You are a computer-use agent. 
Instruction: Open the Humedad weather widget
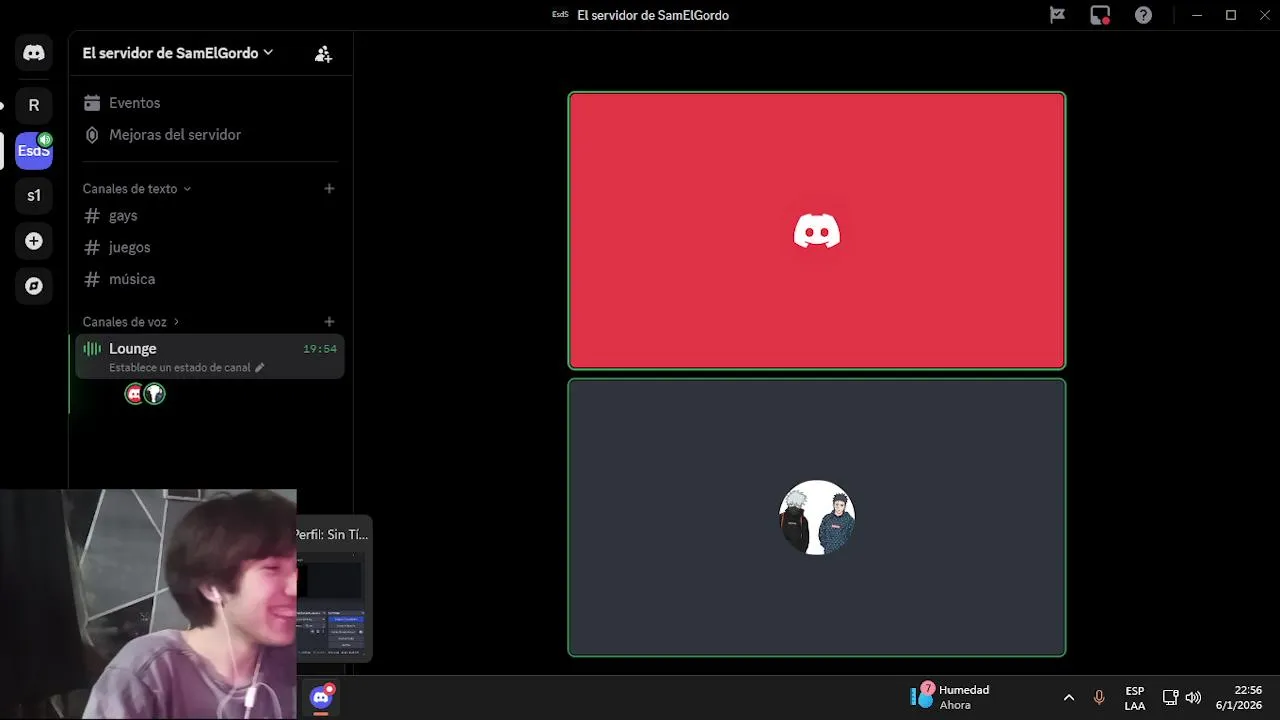[950, 697]
